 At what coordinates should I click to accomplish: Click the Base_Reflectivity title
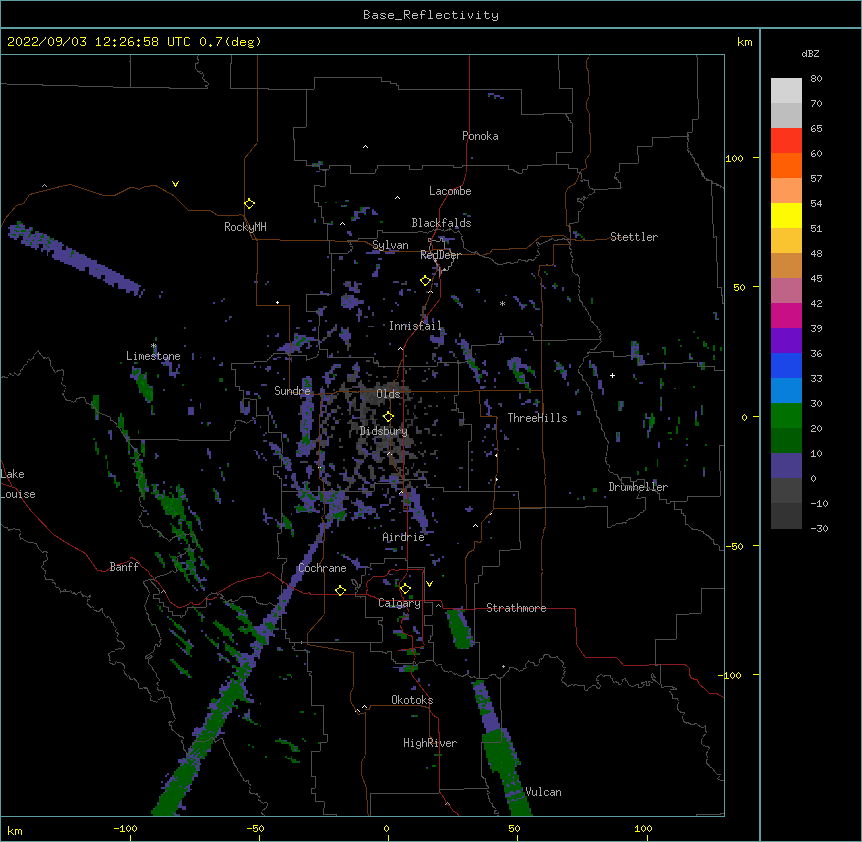[x=431, y=15]
